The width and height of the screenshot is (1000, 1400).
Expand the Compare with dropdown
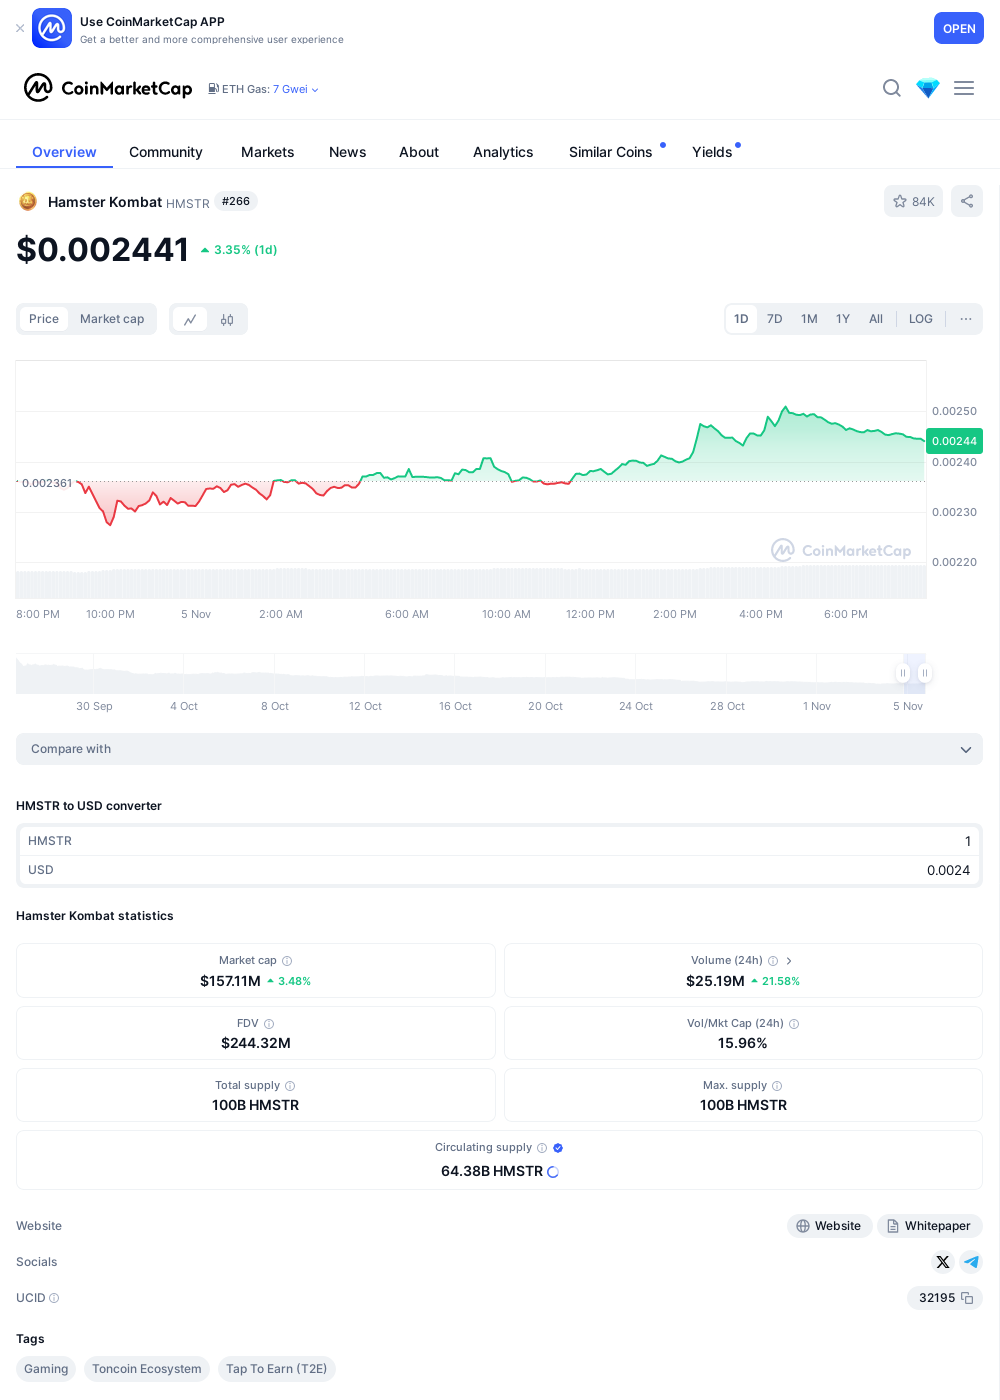click(x=499, y=749)
